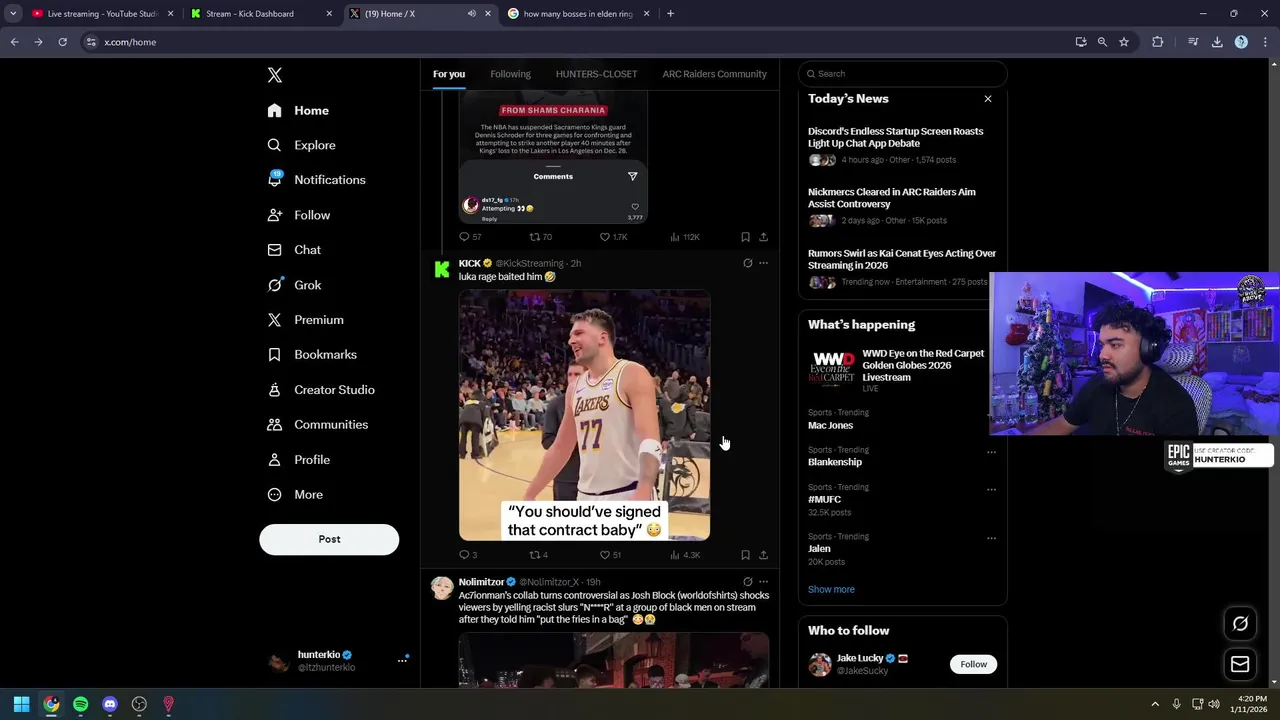Screen dimensions: 1280x720
Task: Click Show more under trends
Action: 831,589
